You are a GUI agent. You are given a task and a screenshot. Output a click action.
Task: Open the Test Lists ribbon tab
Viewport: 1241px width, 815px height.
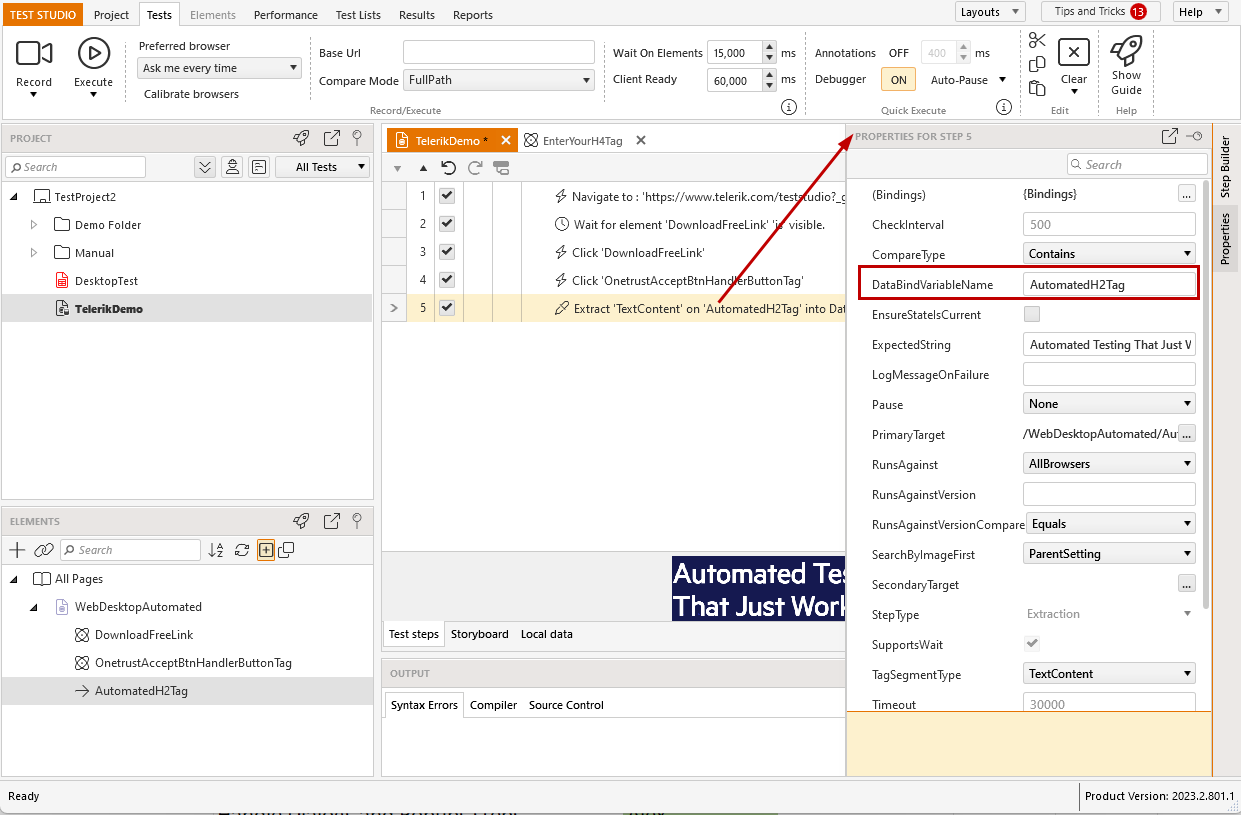[358, 15]
